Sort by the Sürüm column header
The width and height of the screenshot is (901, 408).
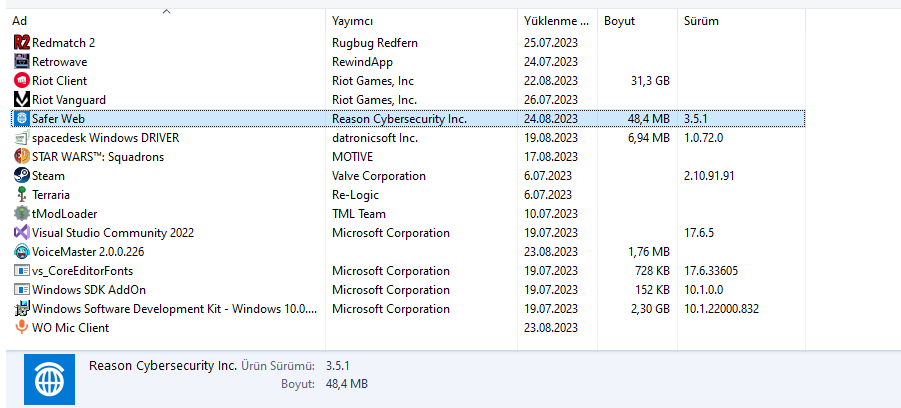coord(701,21)
